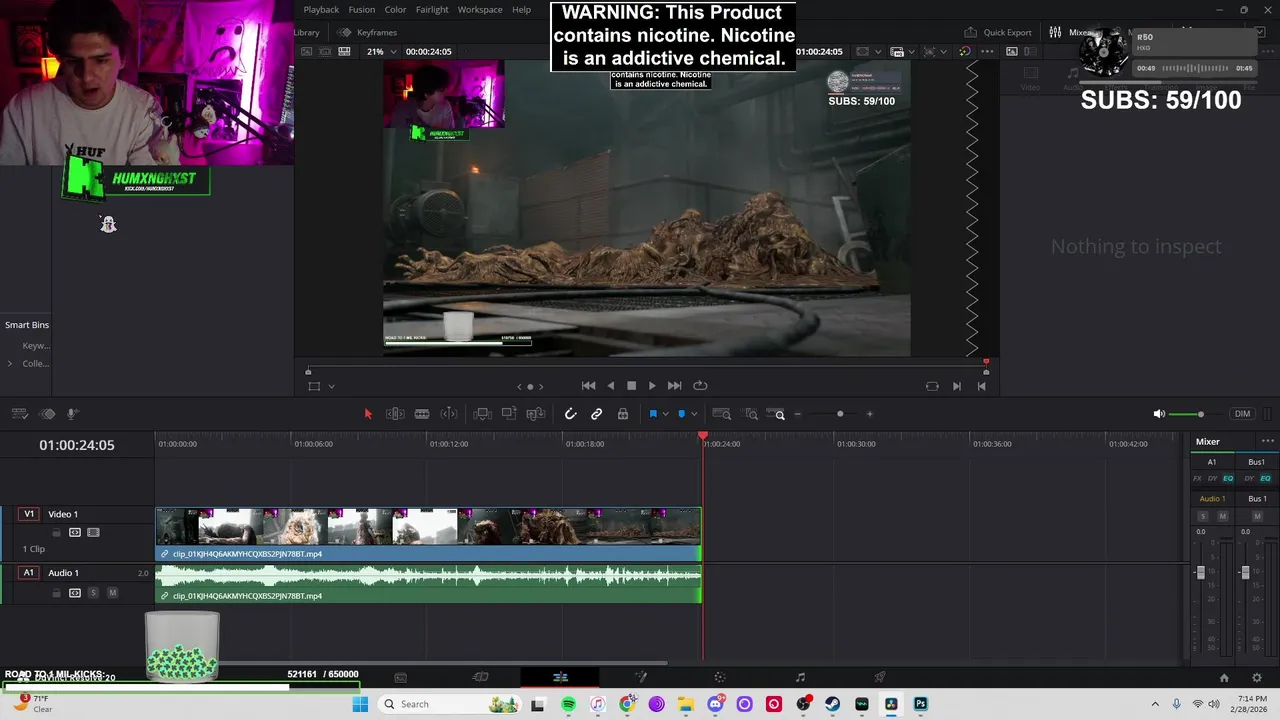Screen dimensions: 1280x720
Task: Open the Help menu
Action: (x=522, y=10)
